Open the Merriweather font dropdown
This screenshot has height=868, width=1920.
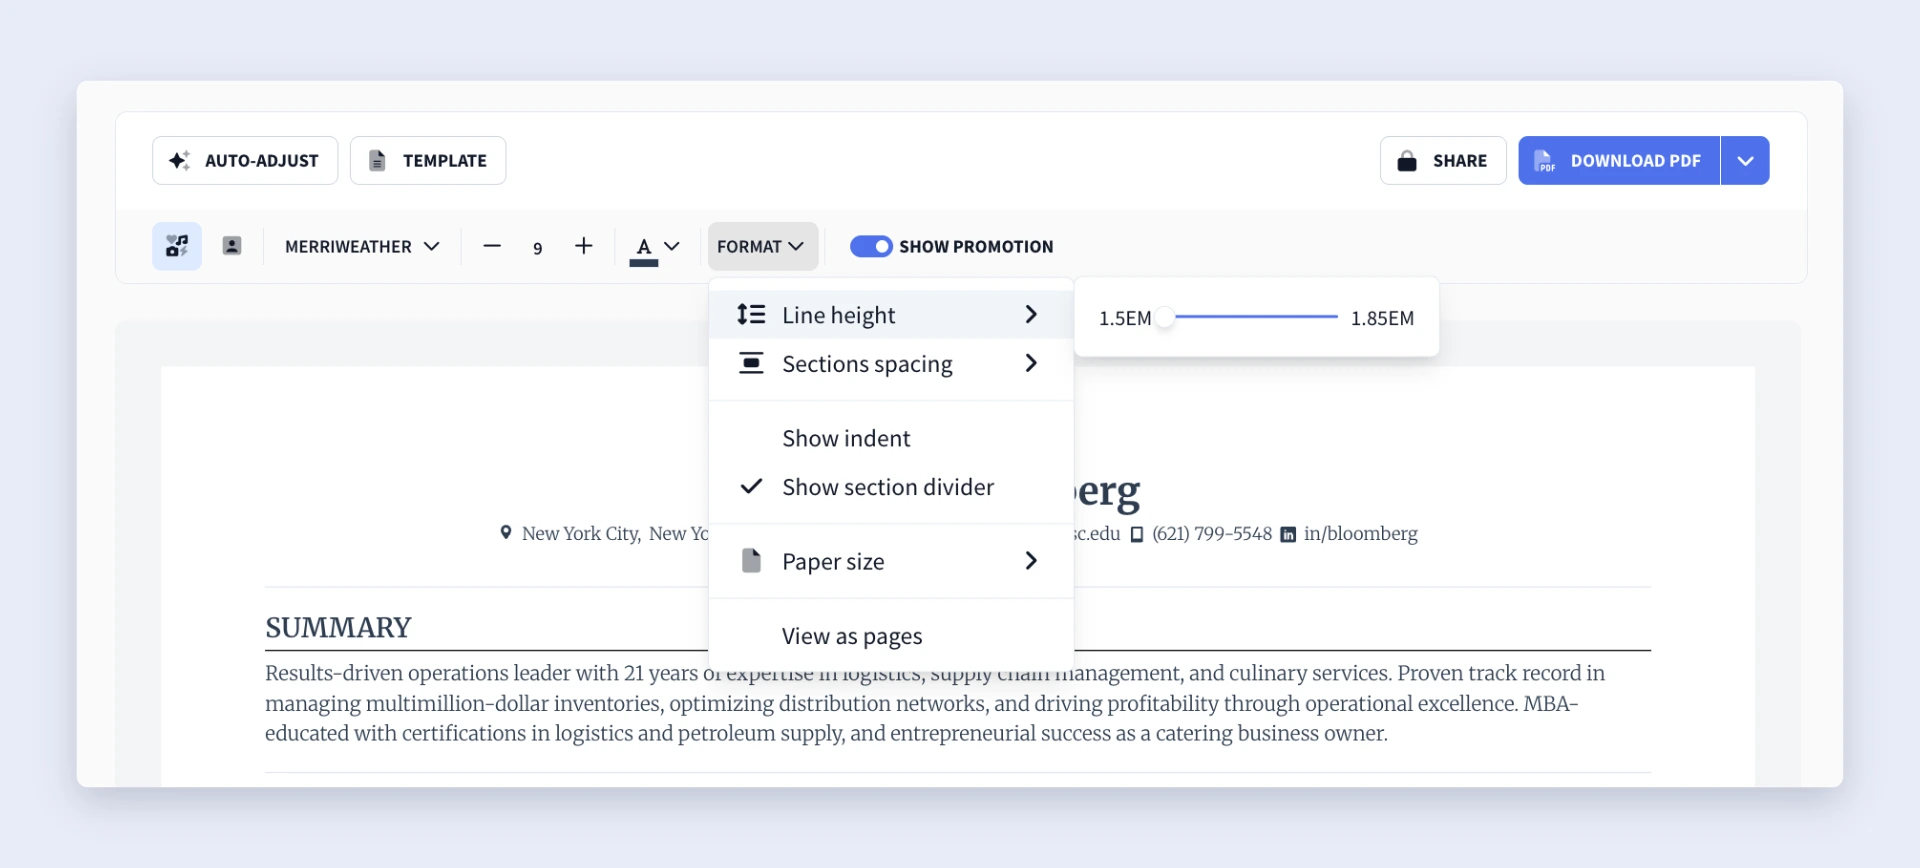point(362,246)
